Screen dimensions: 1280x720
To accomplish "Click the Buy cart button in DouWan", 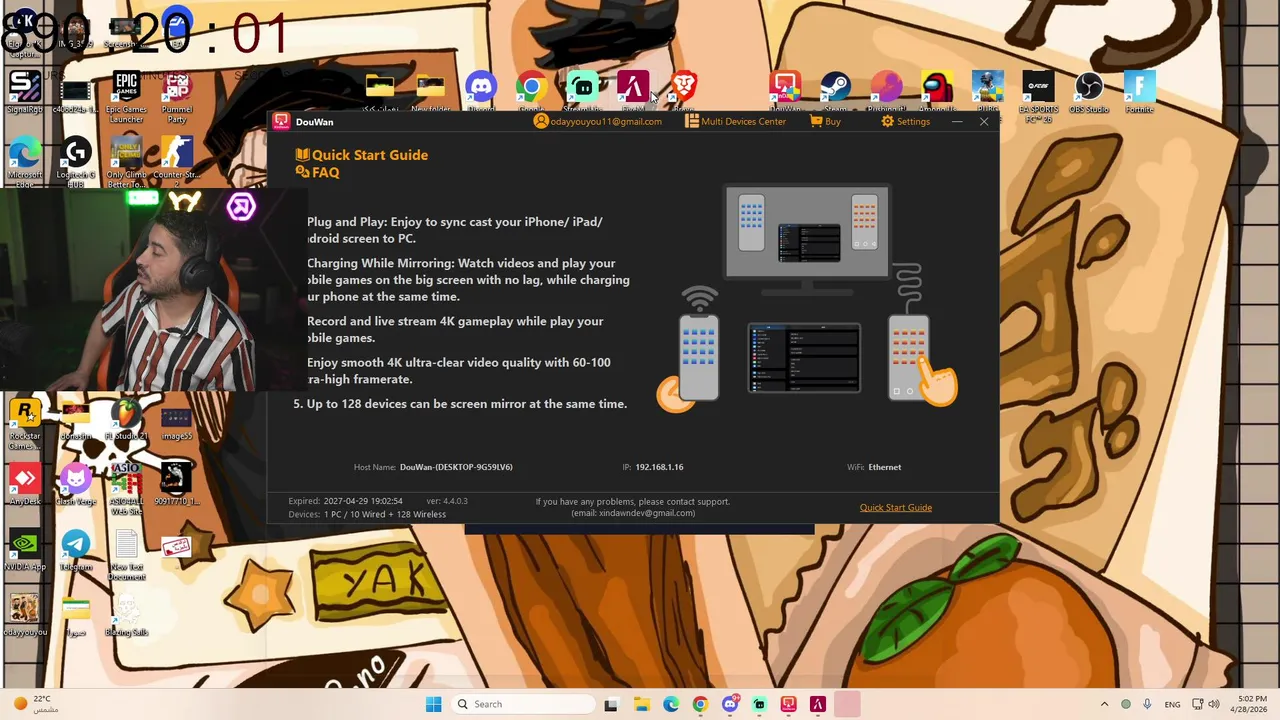I will coord(825,121).
